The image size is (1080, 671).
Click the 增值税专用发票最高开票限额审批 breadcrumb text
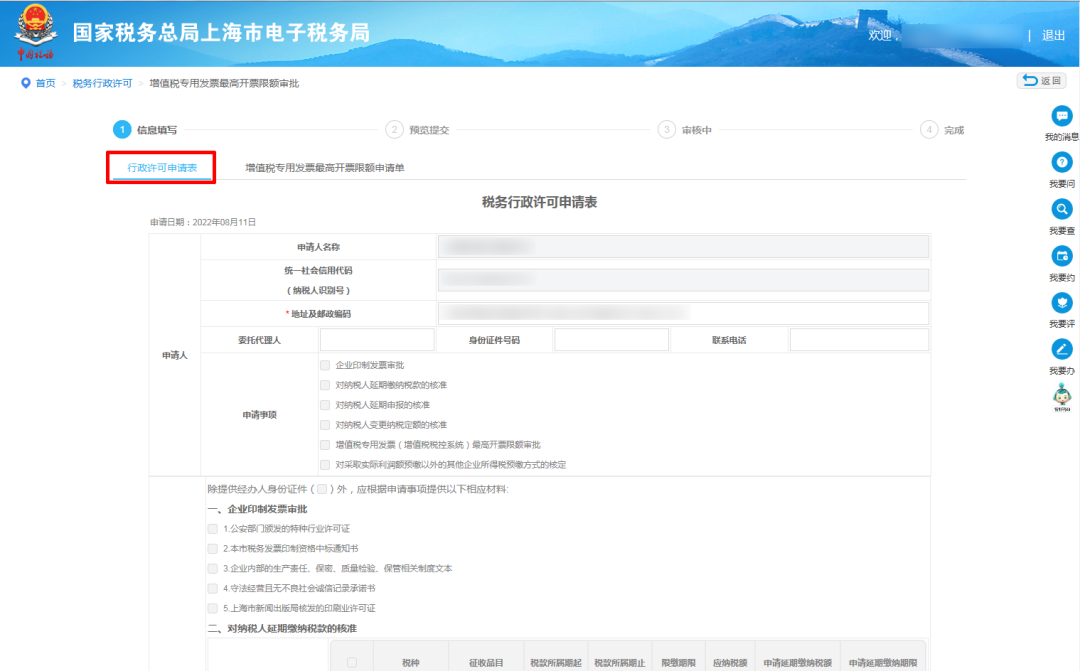pos(224,83)
